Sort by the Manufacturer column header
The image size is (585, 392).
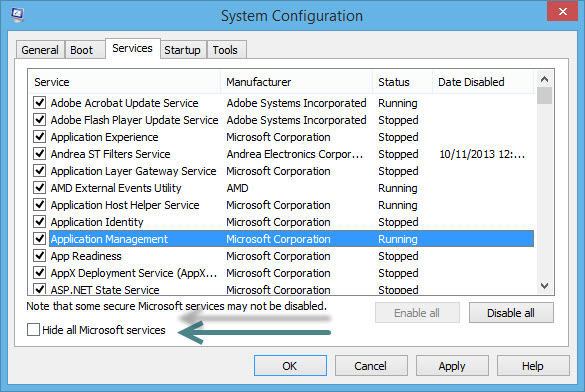(297, 82)
